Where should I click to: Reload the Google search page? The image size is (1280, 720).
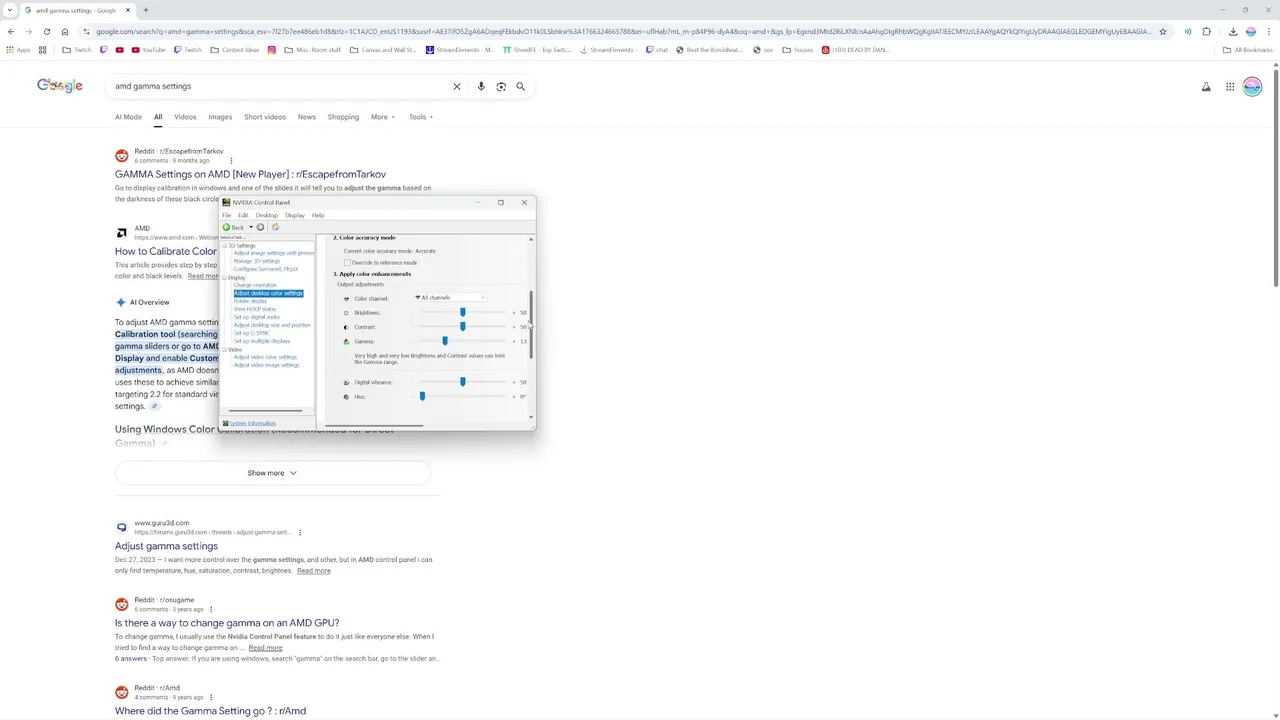[x=46, y=31]
